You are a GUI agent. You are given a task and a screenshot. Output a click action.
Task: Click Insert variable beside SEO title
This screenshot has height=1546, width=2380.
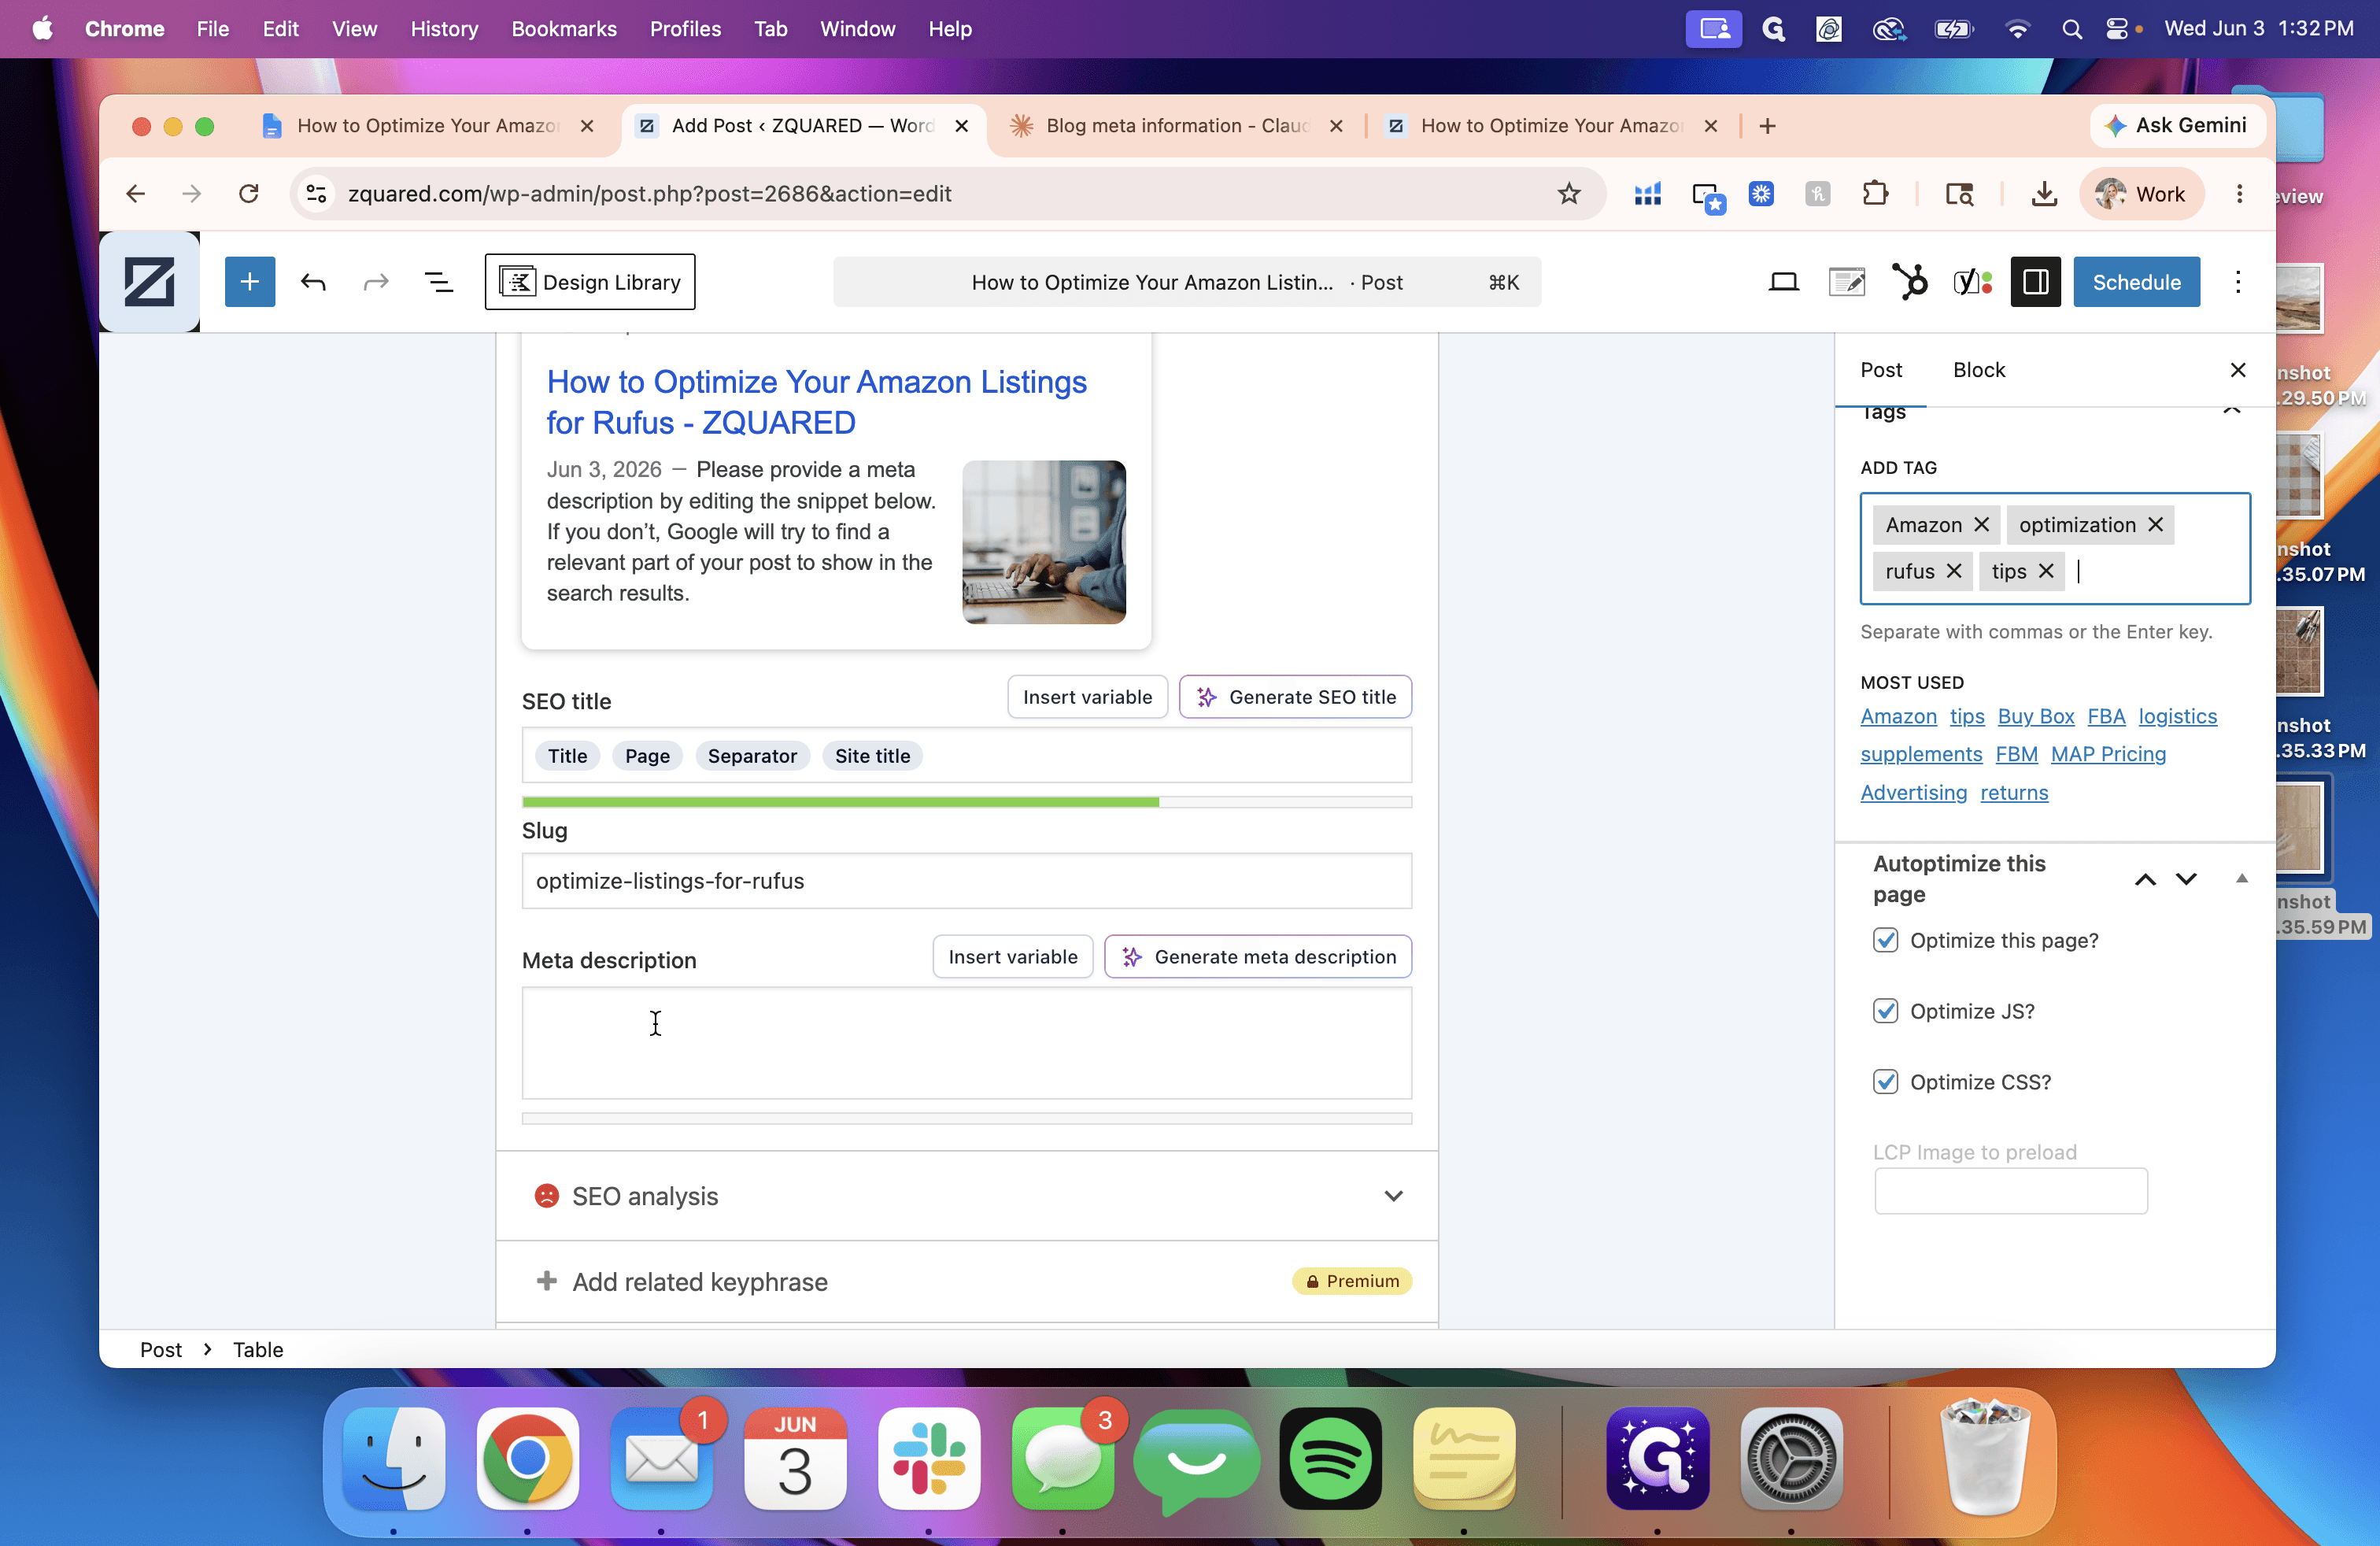click(1087, 697)
